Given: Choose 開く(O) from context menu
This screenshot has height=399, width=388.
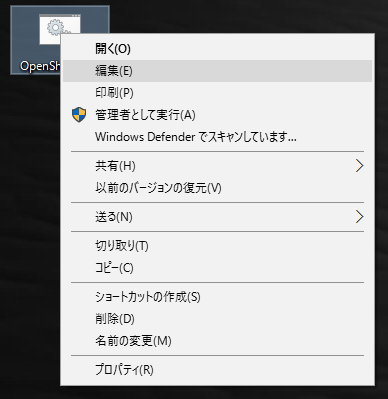Looking at the screenshot, I should (x=217, y=49).
